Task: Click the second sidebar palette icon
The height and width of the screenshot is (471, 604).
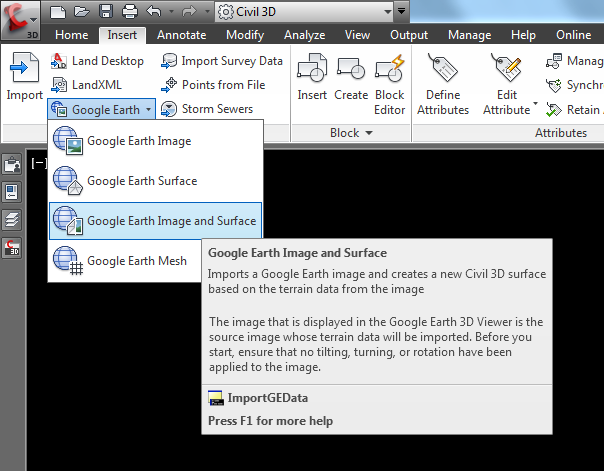Action: tap(12, 192)
